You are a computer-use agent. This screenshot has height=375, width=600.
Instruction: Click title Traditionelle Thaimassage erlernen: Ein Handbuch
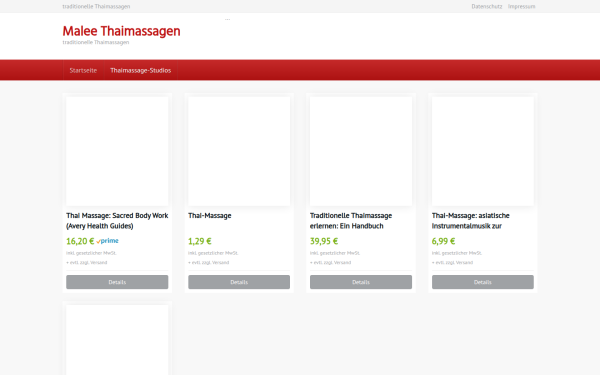[351, 221]
